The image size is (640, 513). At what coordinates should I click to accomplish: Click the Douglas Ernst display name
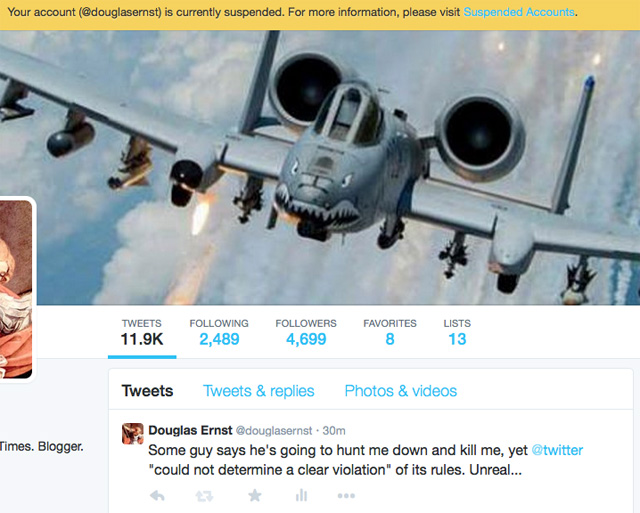pyautogui.click(x=190, y=430)
